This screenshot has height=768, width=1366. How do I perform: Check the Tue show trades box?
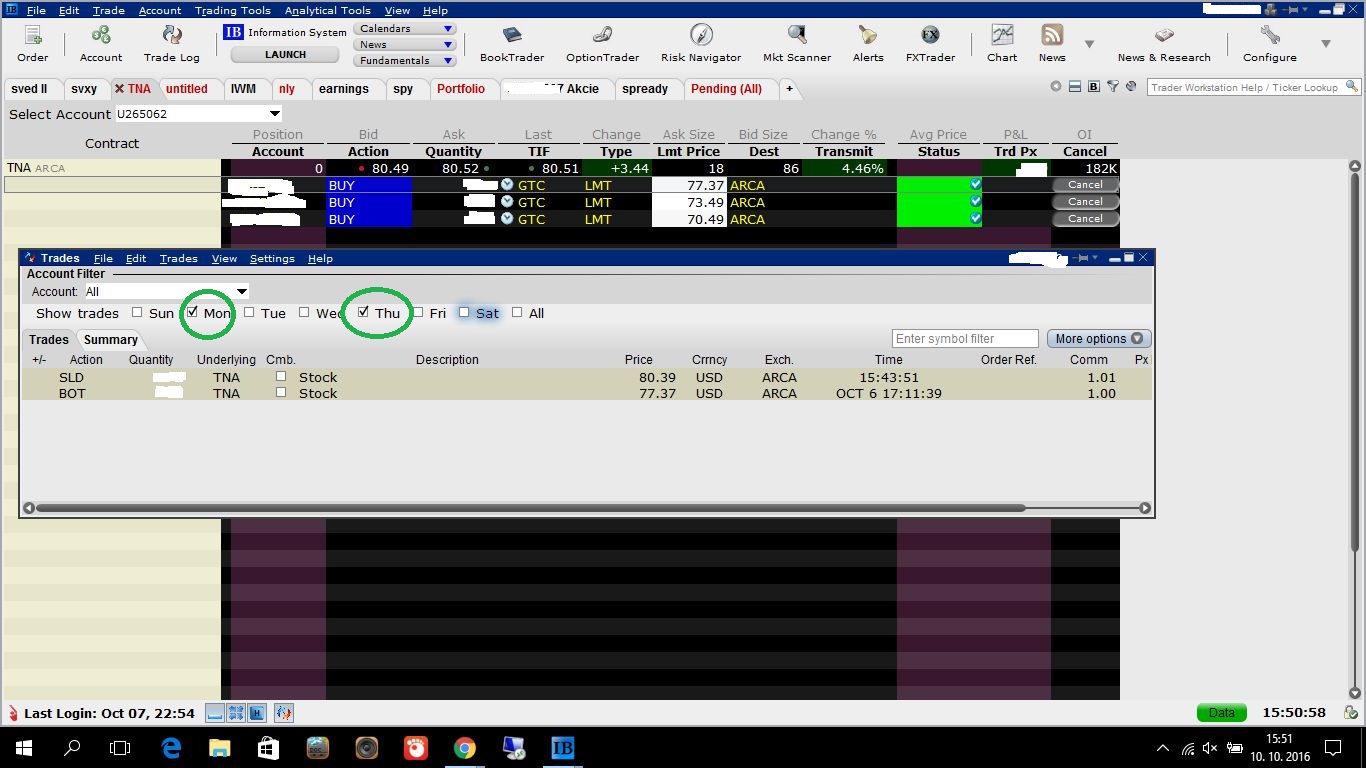[x=249, y=312]
